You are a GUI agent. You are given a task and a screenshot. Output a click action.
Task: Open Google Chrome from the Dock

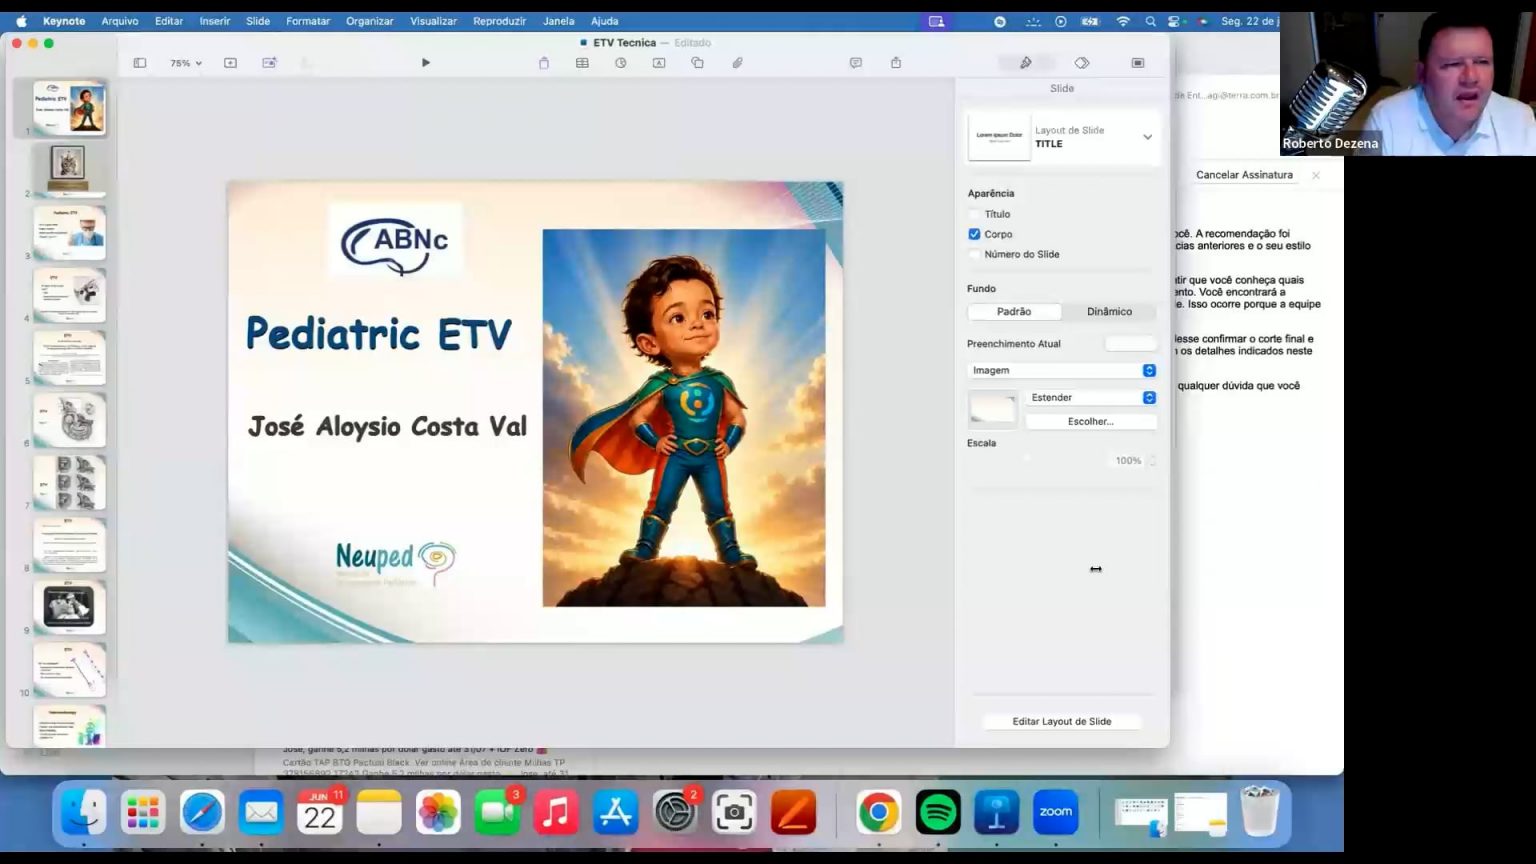(x=878, y=812)
